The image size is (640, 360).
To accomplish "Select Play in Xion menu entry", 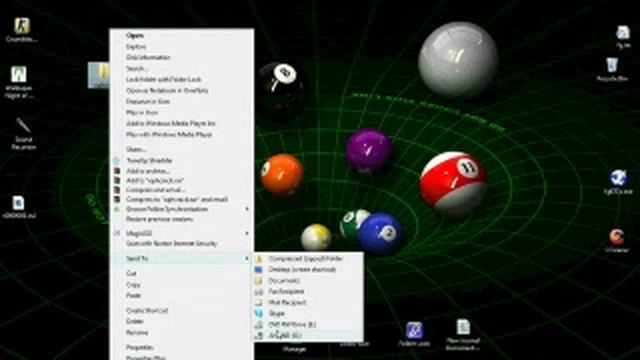I will pos(142,112).
